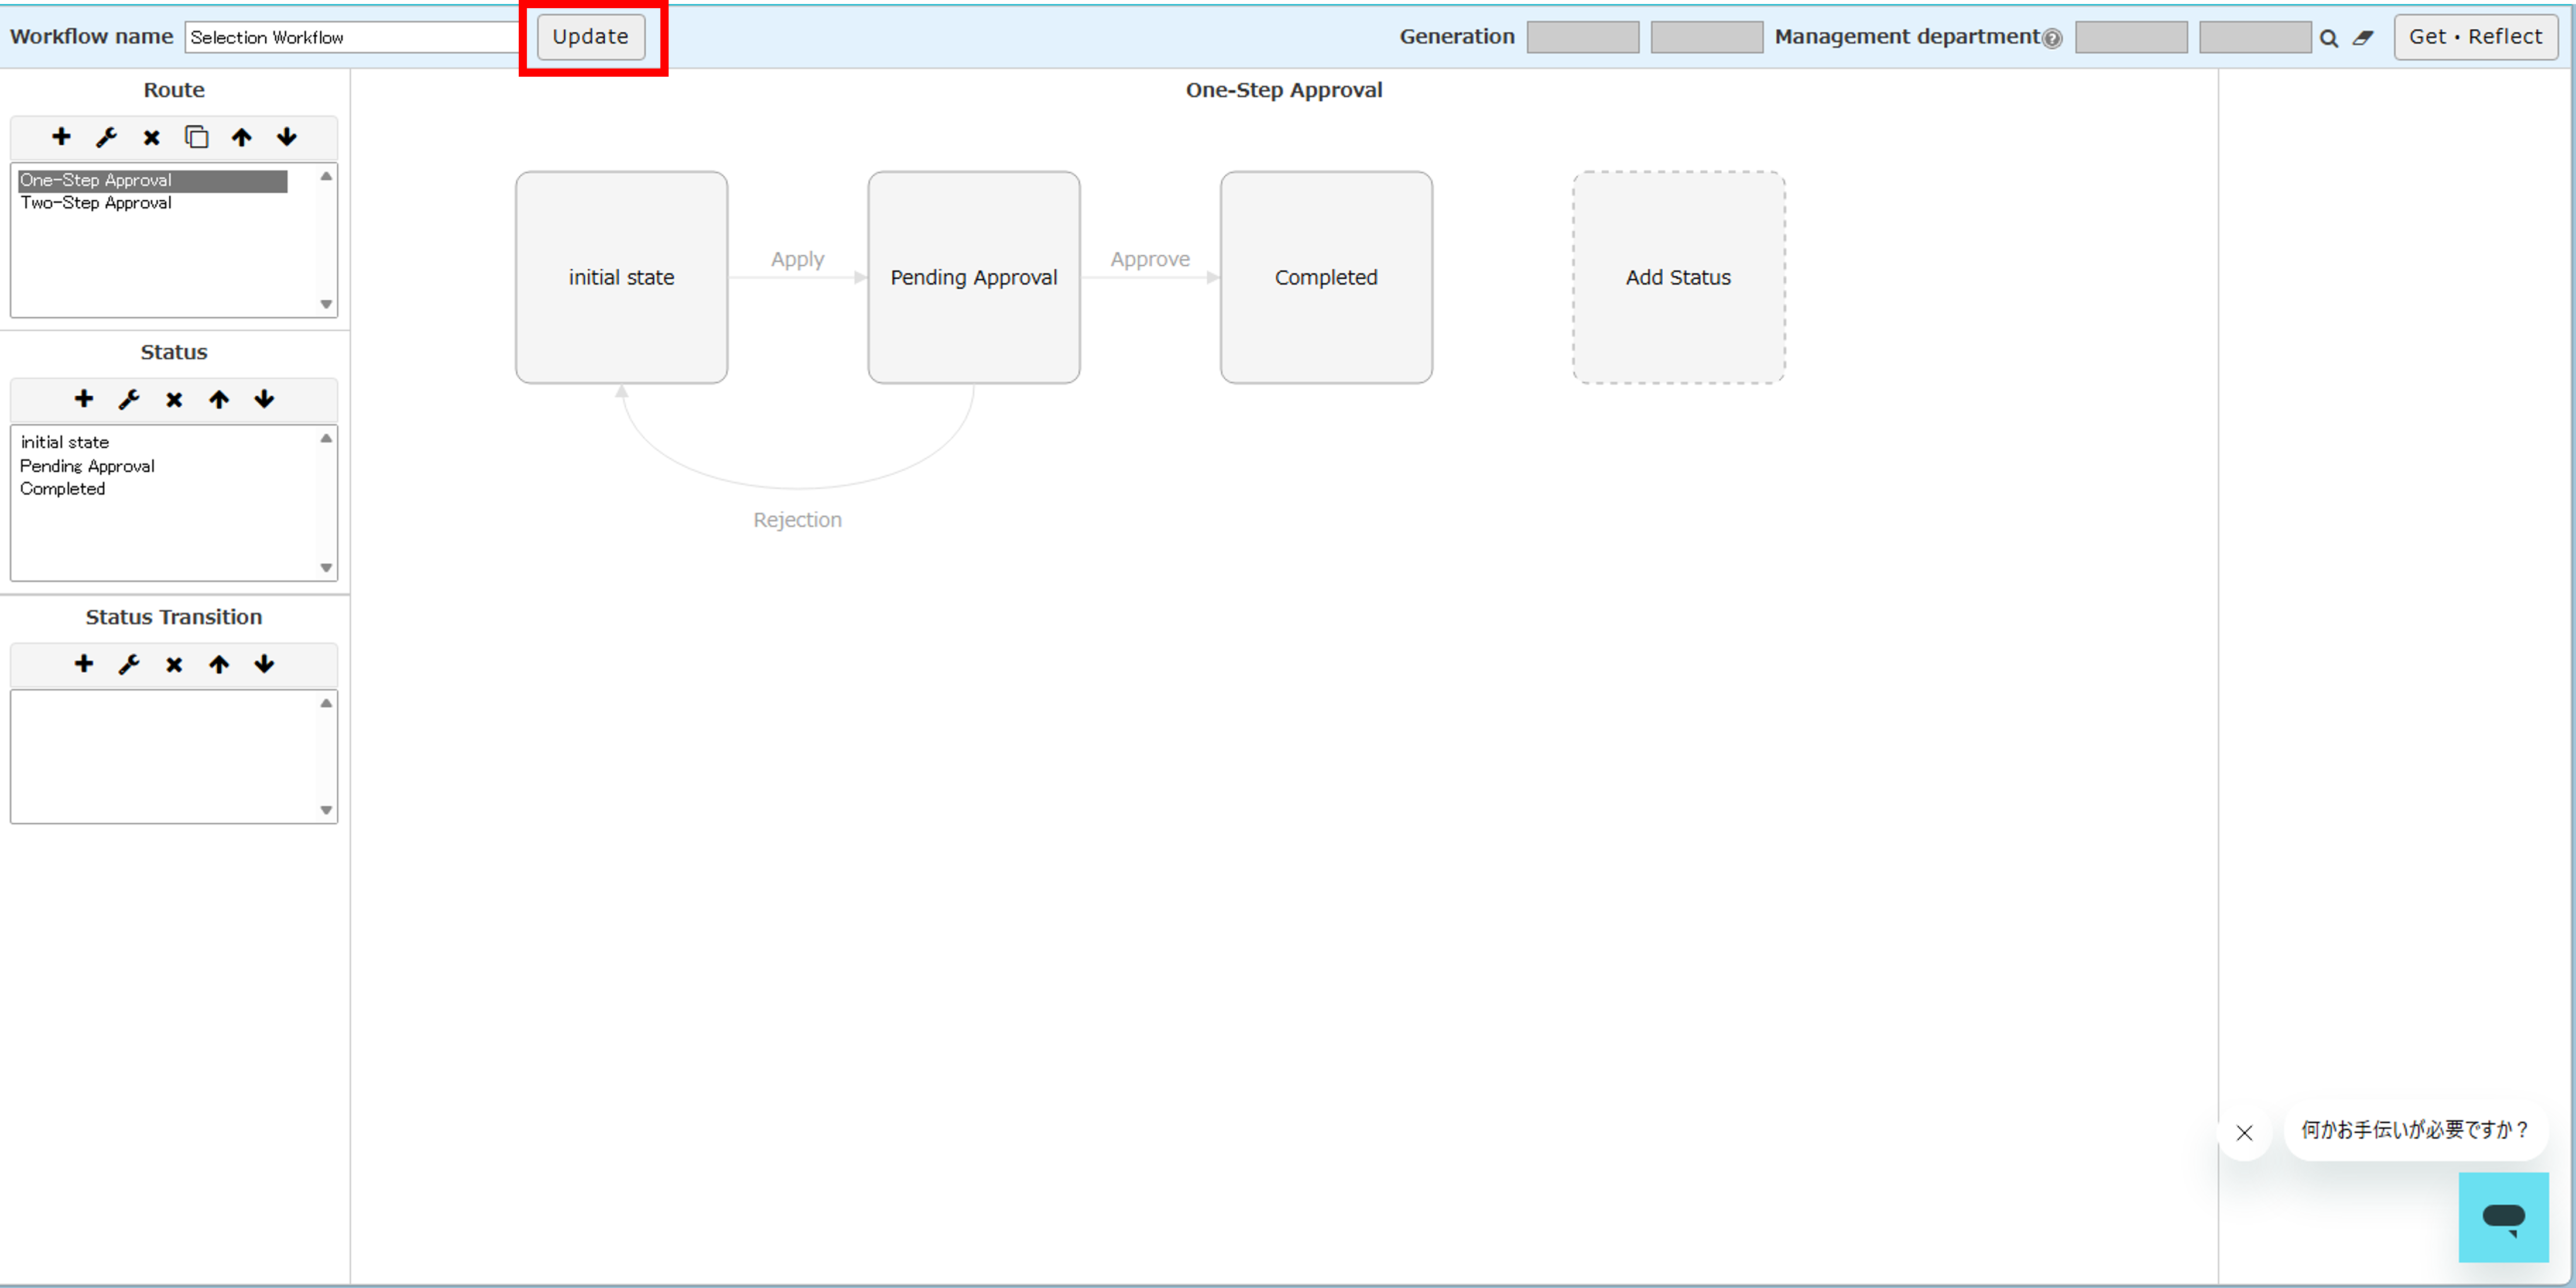Move status down with arrow icon
This screenshot has height=1288, width=2576.
point(264,399)
